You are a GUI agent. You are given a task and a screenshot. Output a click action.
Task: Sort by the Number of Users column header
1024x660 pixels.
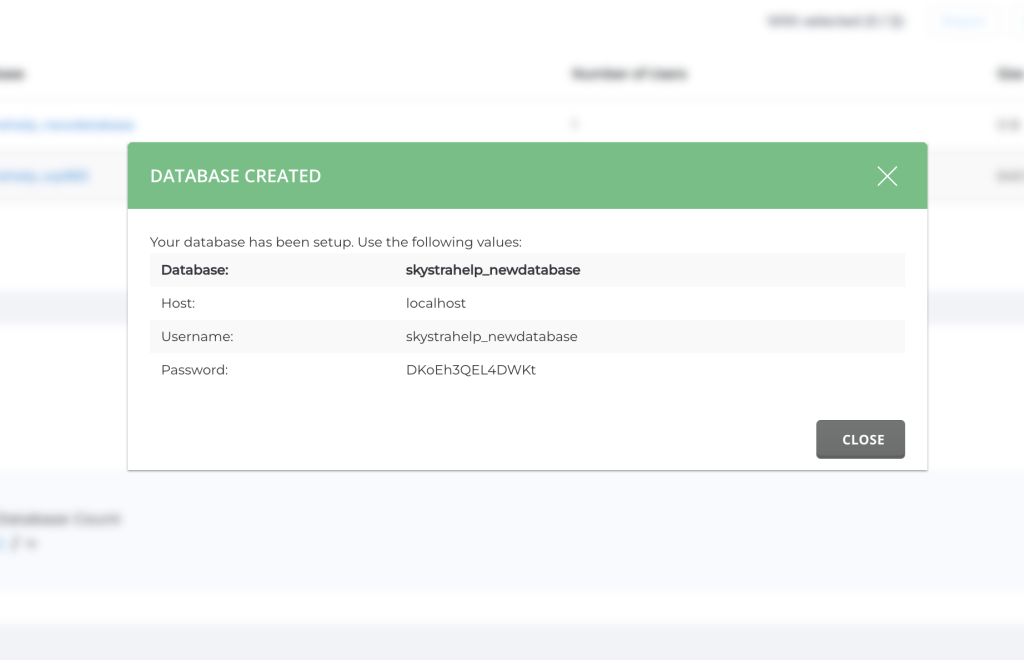click(x=628, y=74)
